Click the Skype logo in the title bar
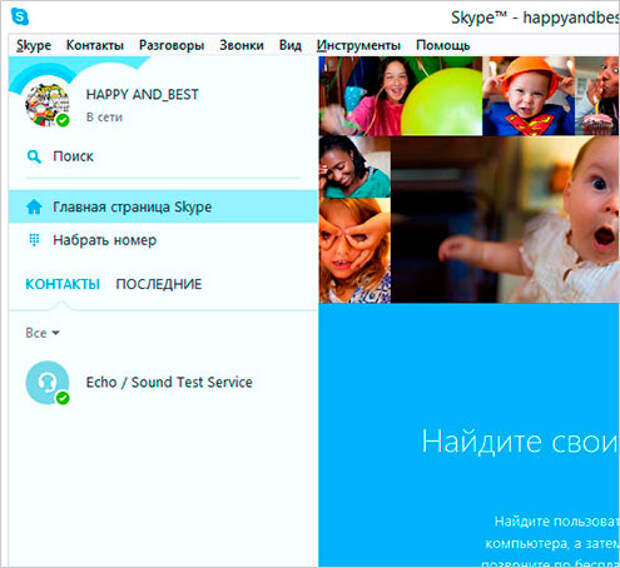The height and width of the screenshot is (568, 620). (x=20, y=17)
